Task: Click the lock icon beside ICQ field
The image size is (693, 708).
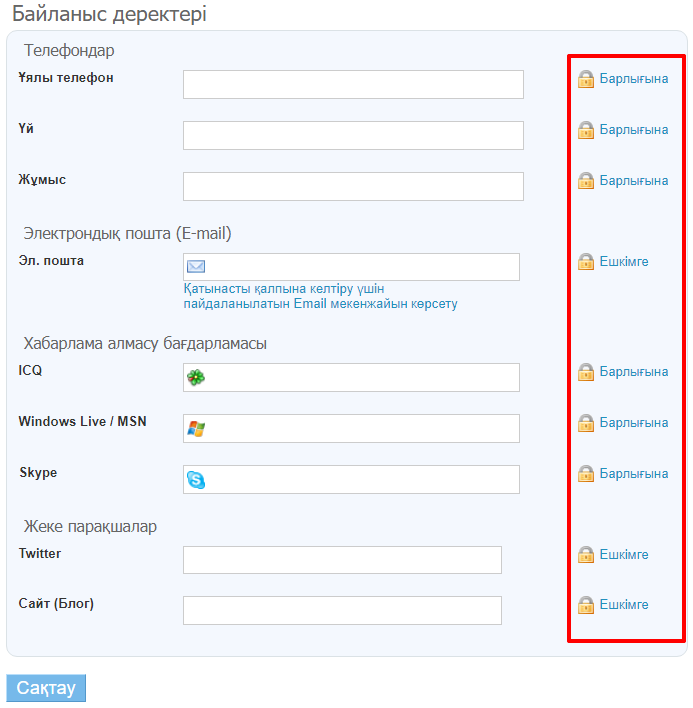Action: tap(586, 372)
